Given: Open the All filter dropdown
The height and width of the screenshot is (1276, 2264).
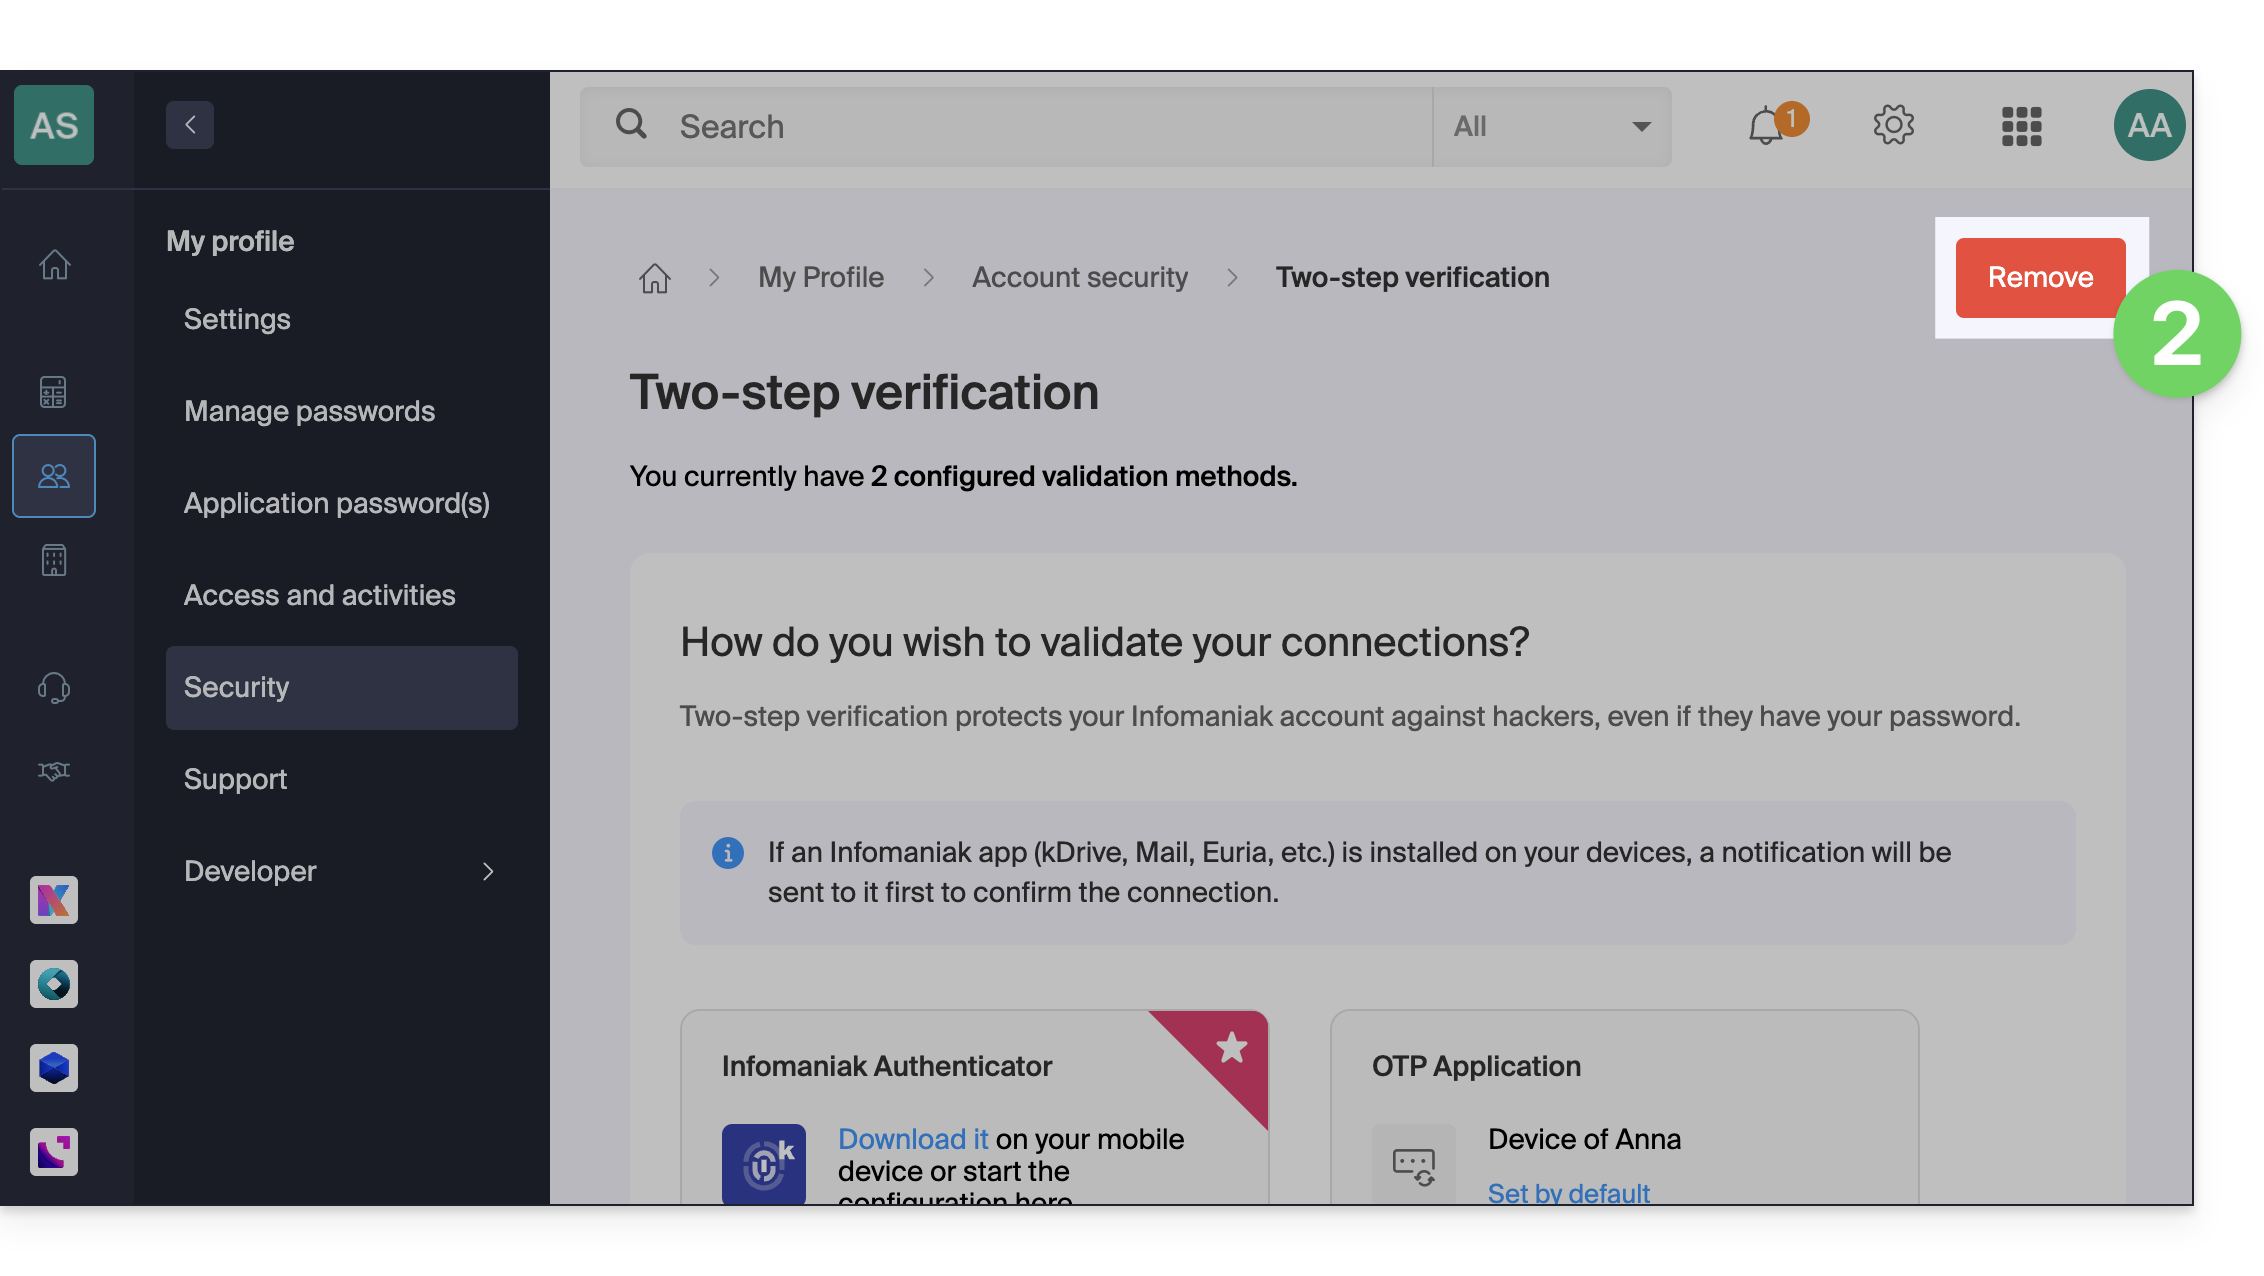Looking at the screenshot, I should [x=1551, y=126].
